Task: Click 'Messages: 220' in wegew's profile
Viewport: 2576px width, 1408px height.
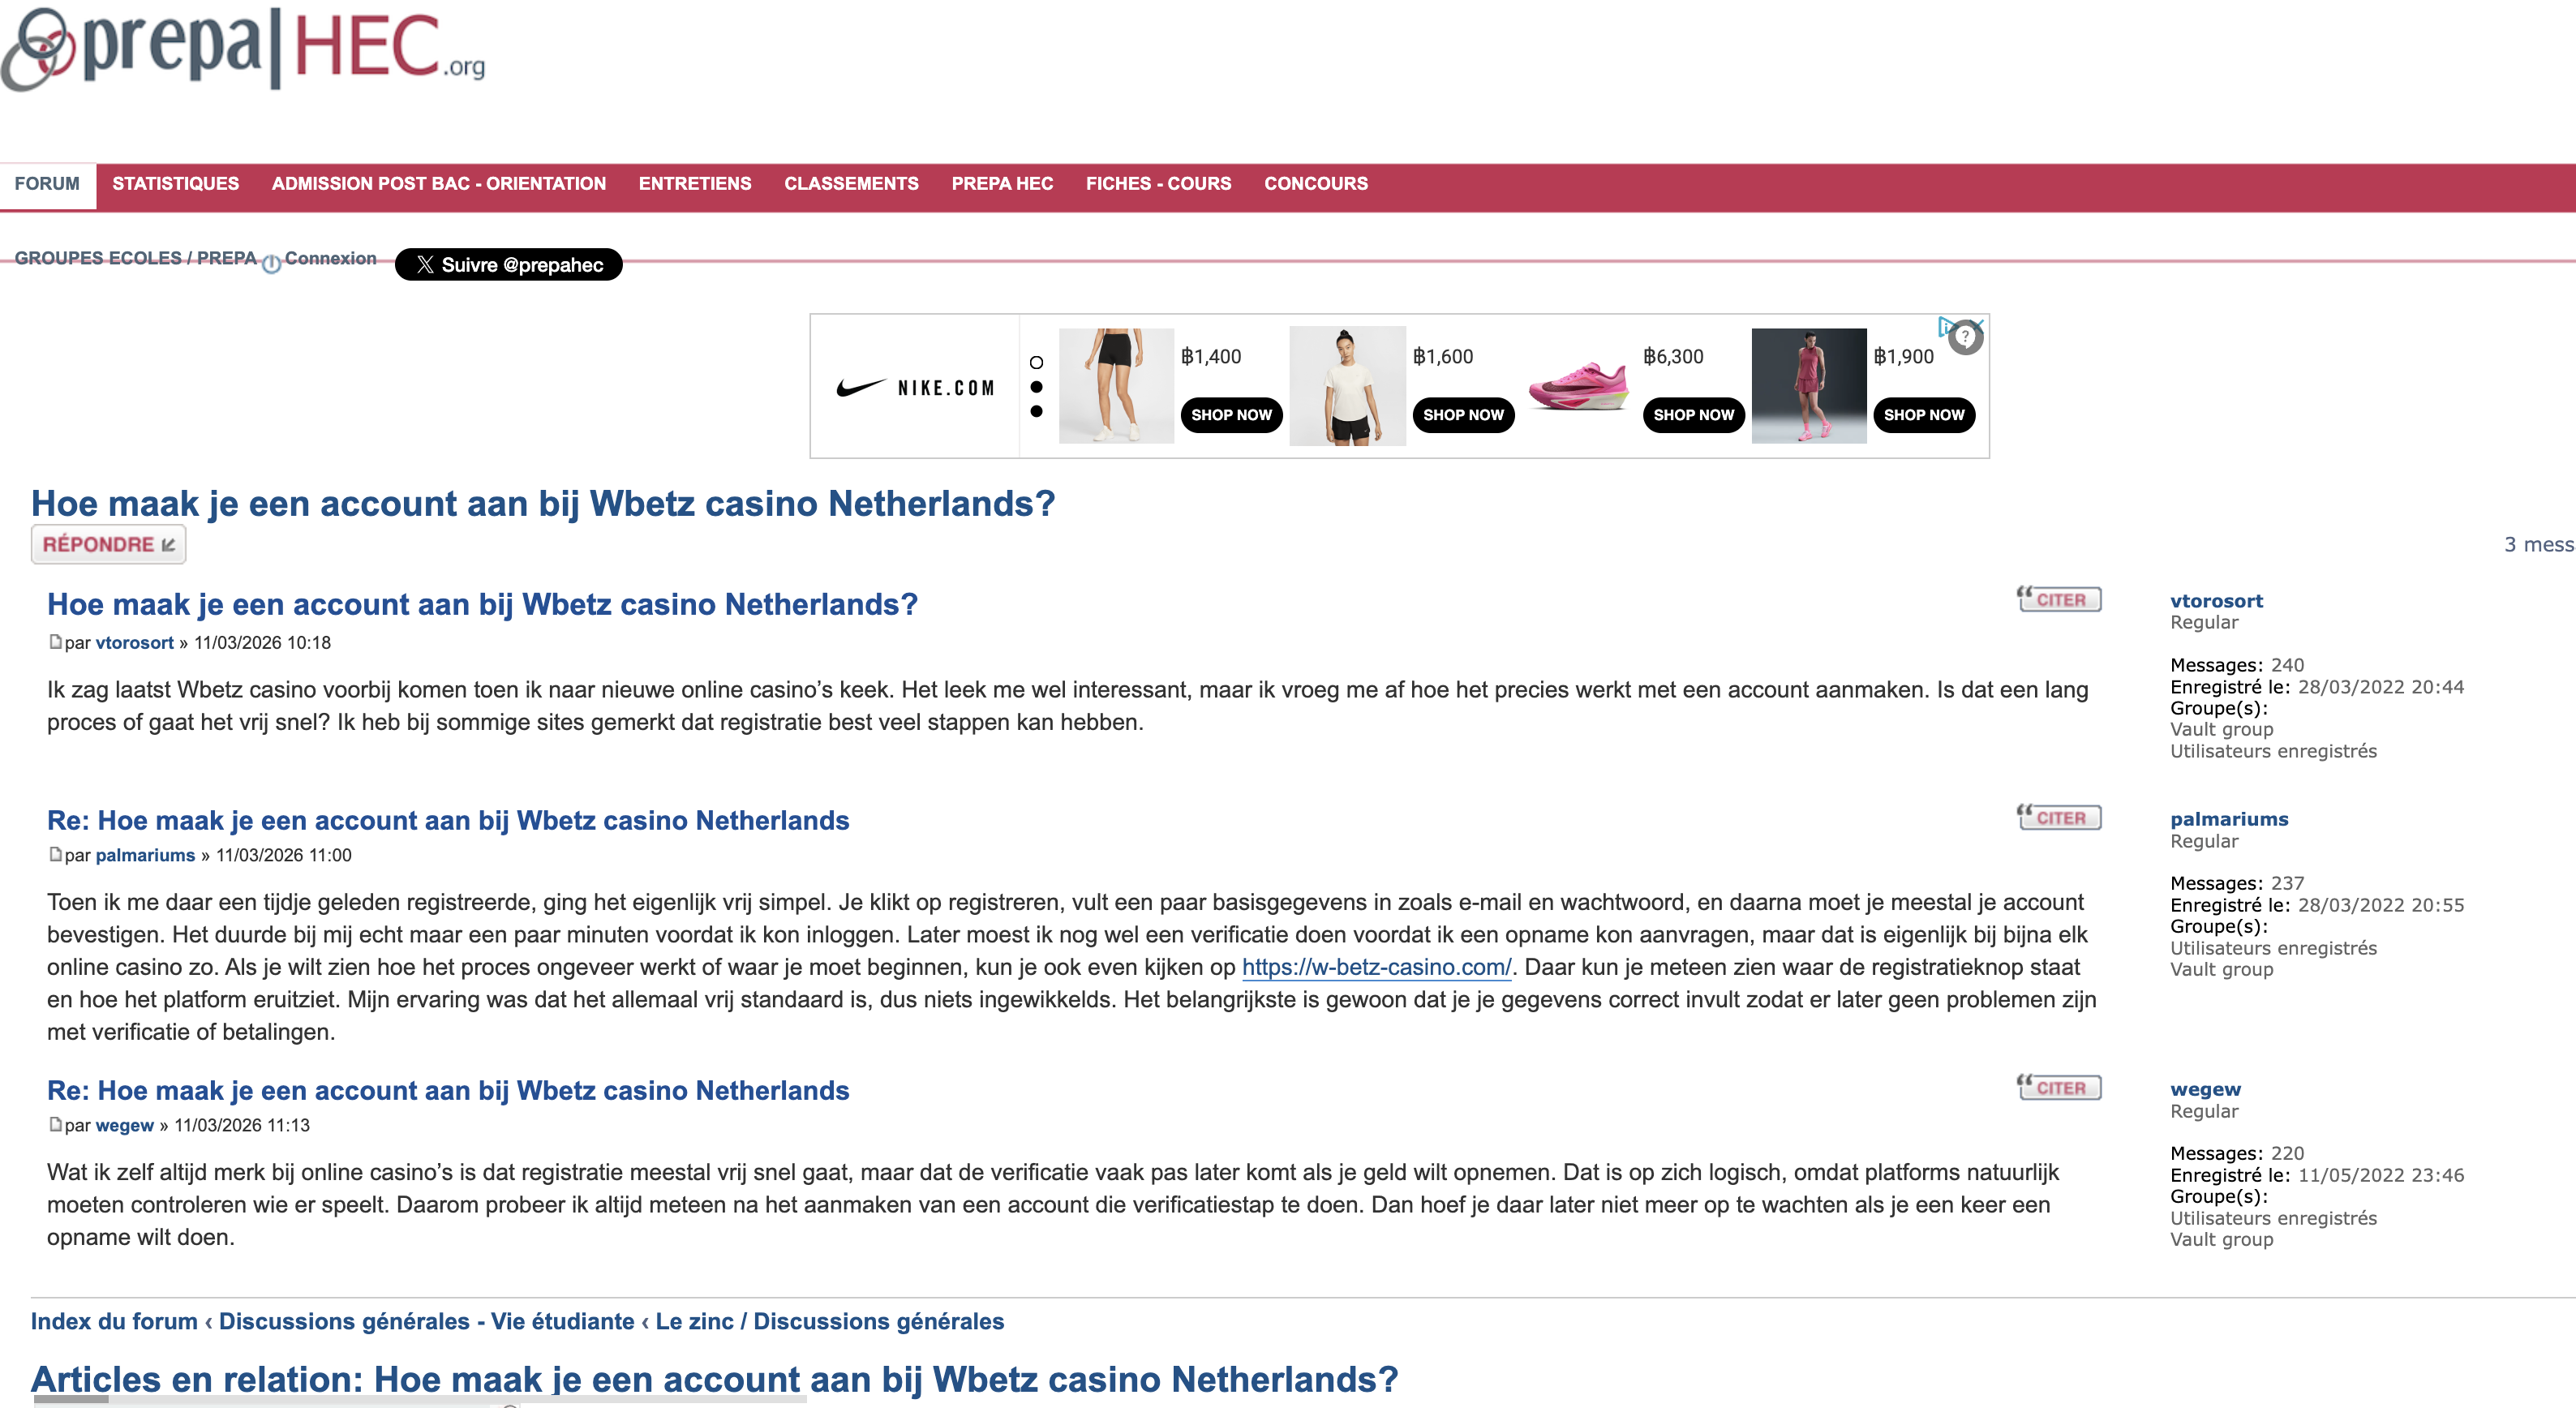Action: click(2237, 1153)
